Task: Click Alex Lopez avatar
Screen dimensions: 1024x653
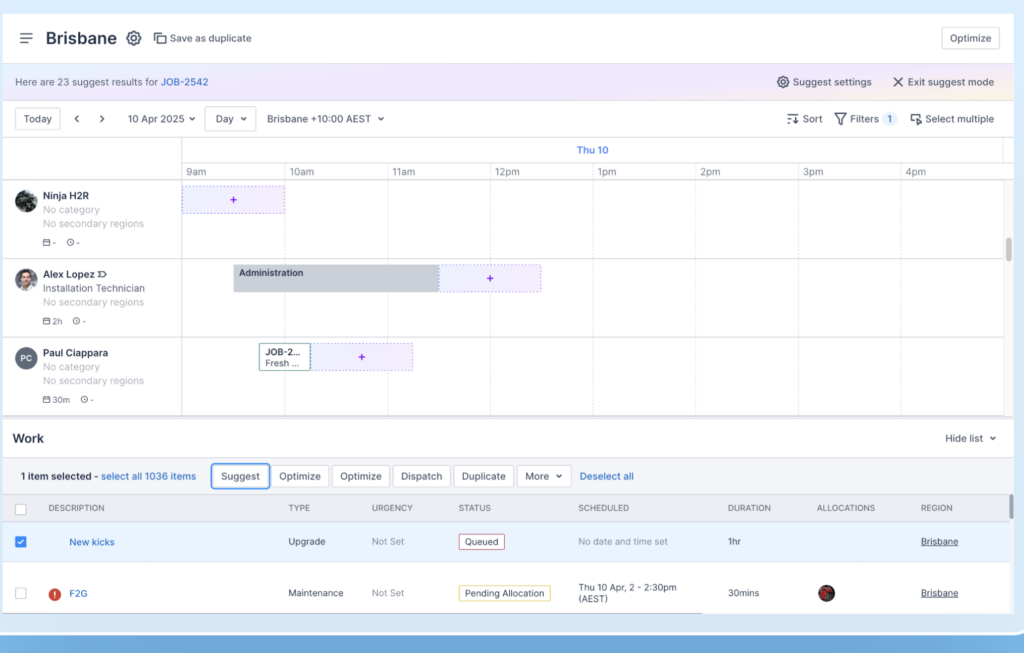Action: [x=26, y=279]
